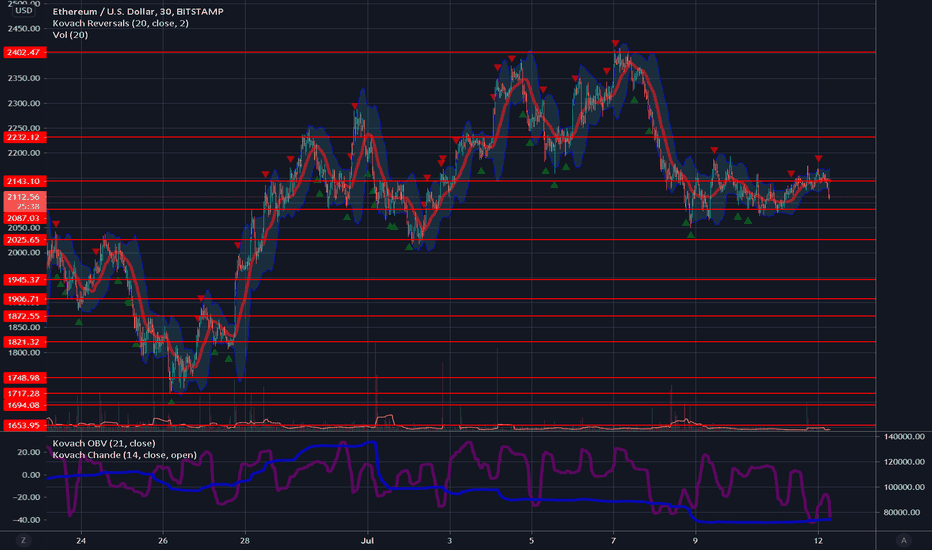Click the USD currency button
The height and width of the screenshot is (550, 932).
pos(24,10)
